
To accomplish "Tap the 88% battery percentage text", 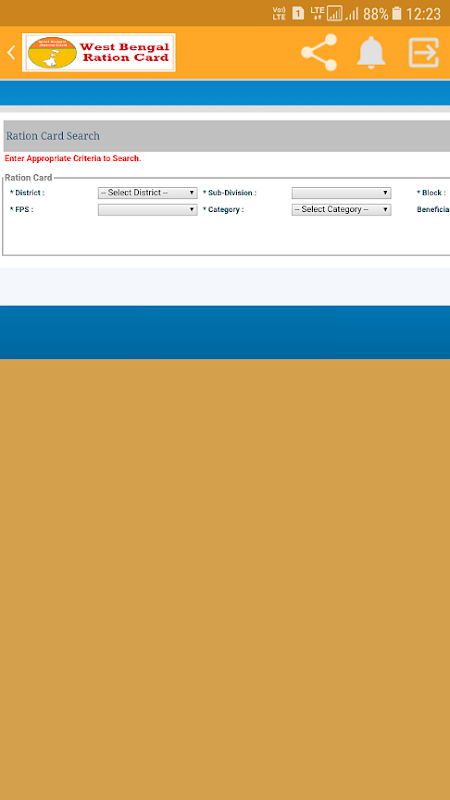I will (376, 14).
